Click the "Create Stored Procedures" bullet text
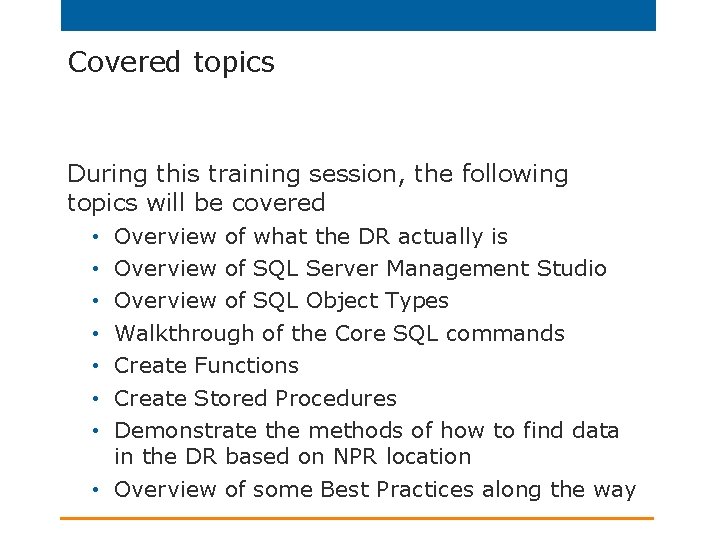 [255, 398]
